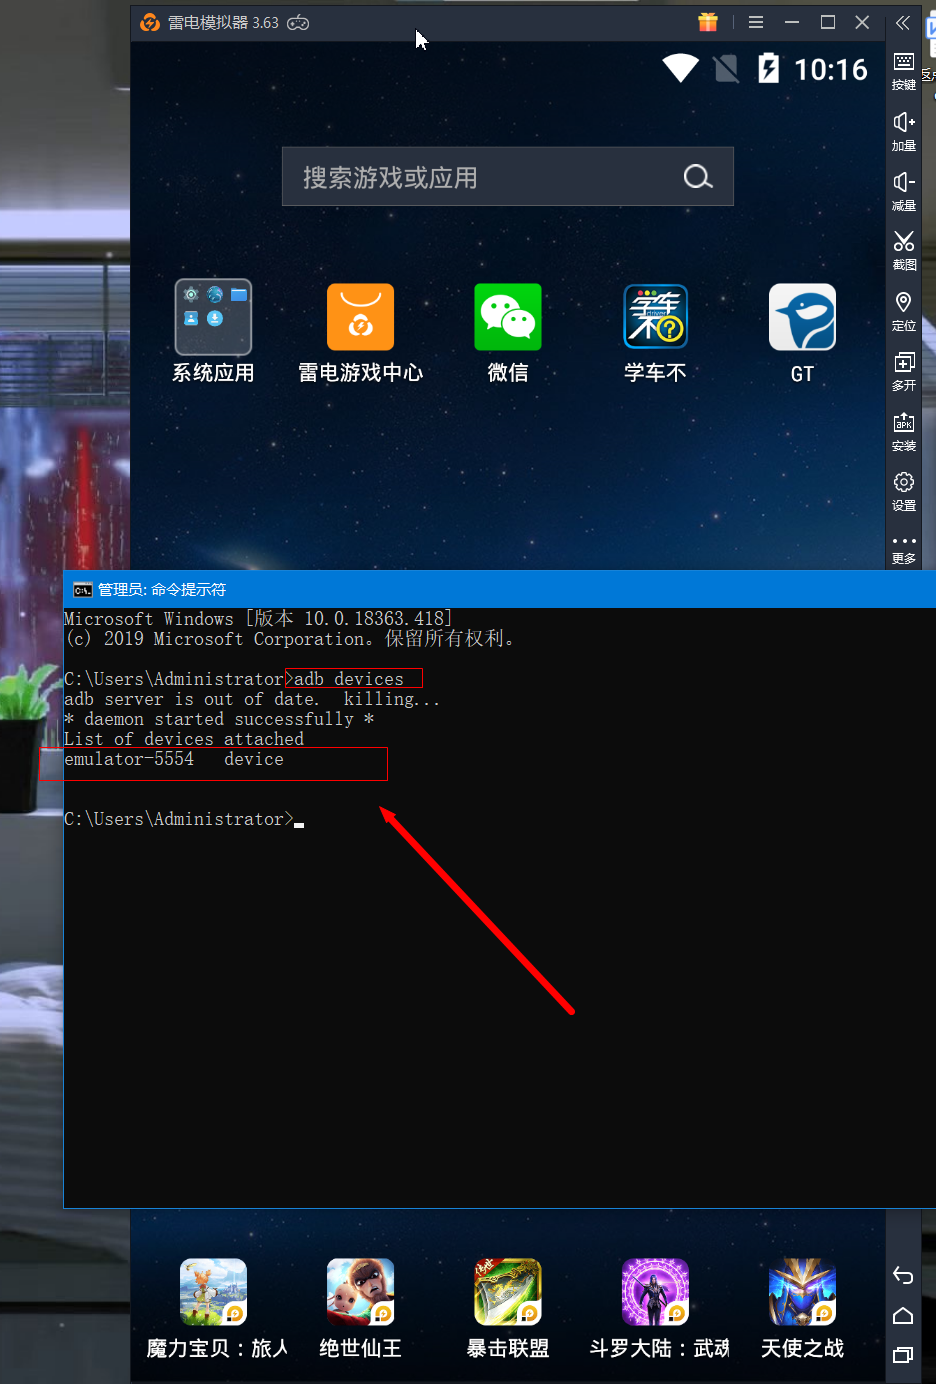Click 管理员: 命令提示符 window title
This screenshot has width=936, height=1384.
click(162, 590)
